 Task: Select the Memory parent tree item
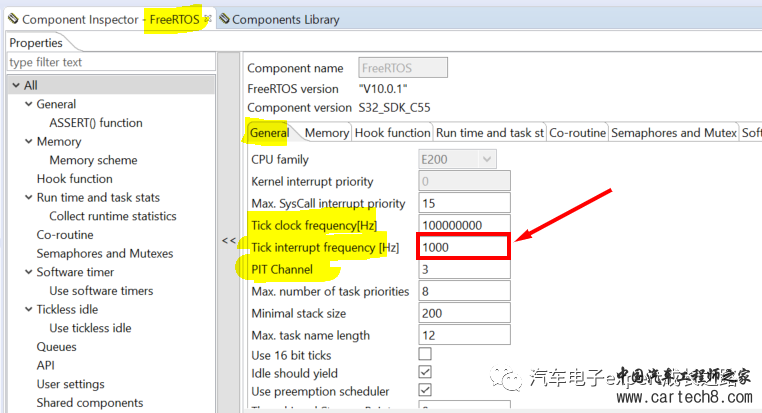pyautogui.click(x=59, y=141)
